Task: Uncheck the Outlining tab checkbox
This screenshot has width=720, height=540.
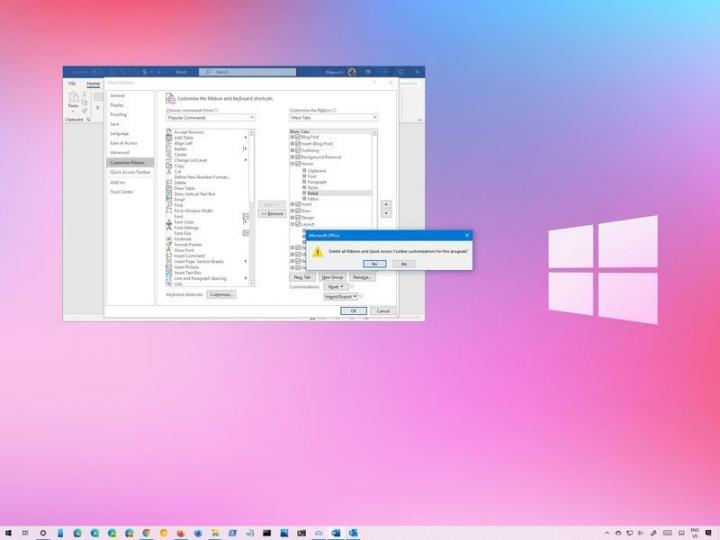Action: tap(297, 150)
